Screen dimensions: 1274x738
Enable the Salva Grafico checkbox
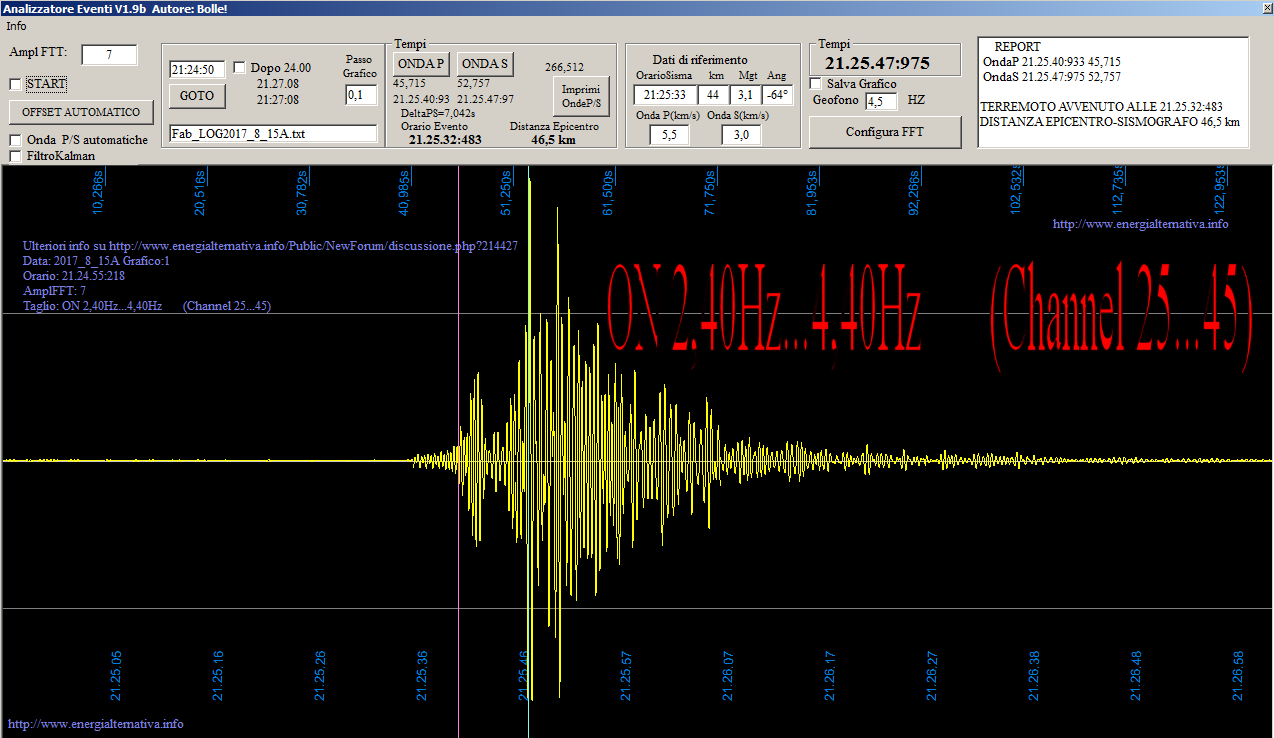pyautogui.click(x=815, y=84)
